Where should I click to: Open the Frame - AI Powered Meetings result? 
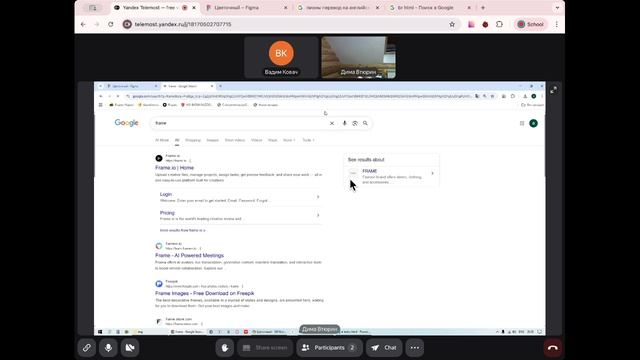pyautogui.click(x=189, y=256)
